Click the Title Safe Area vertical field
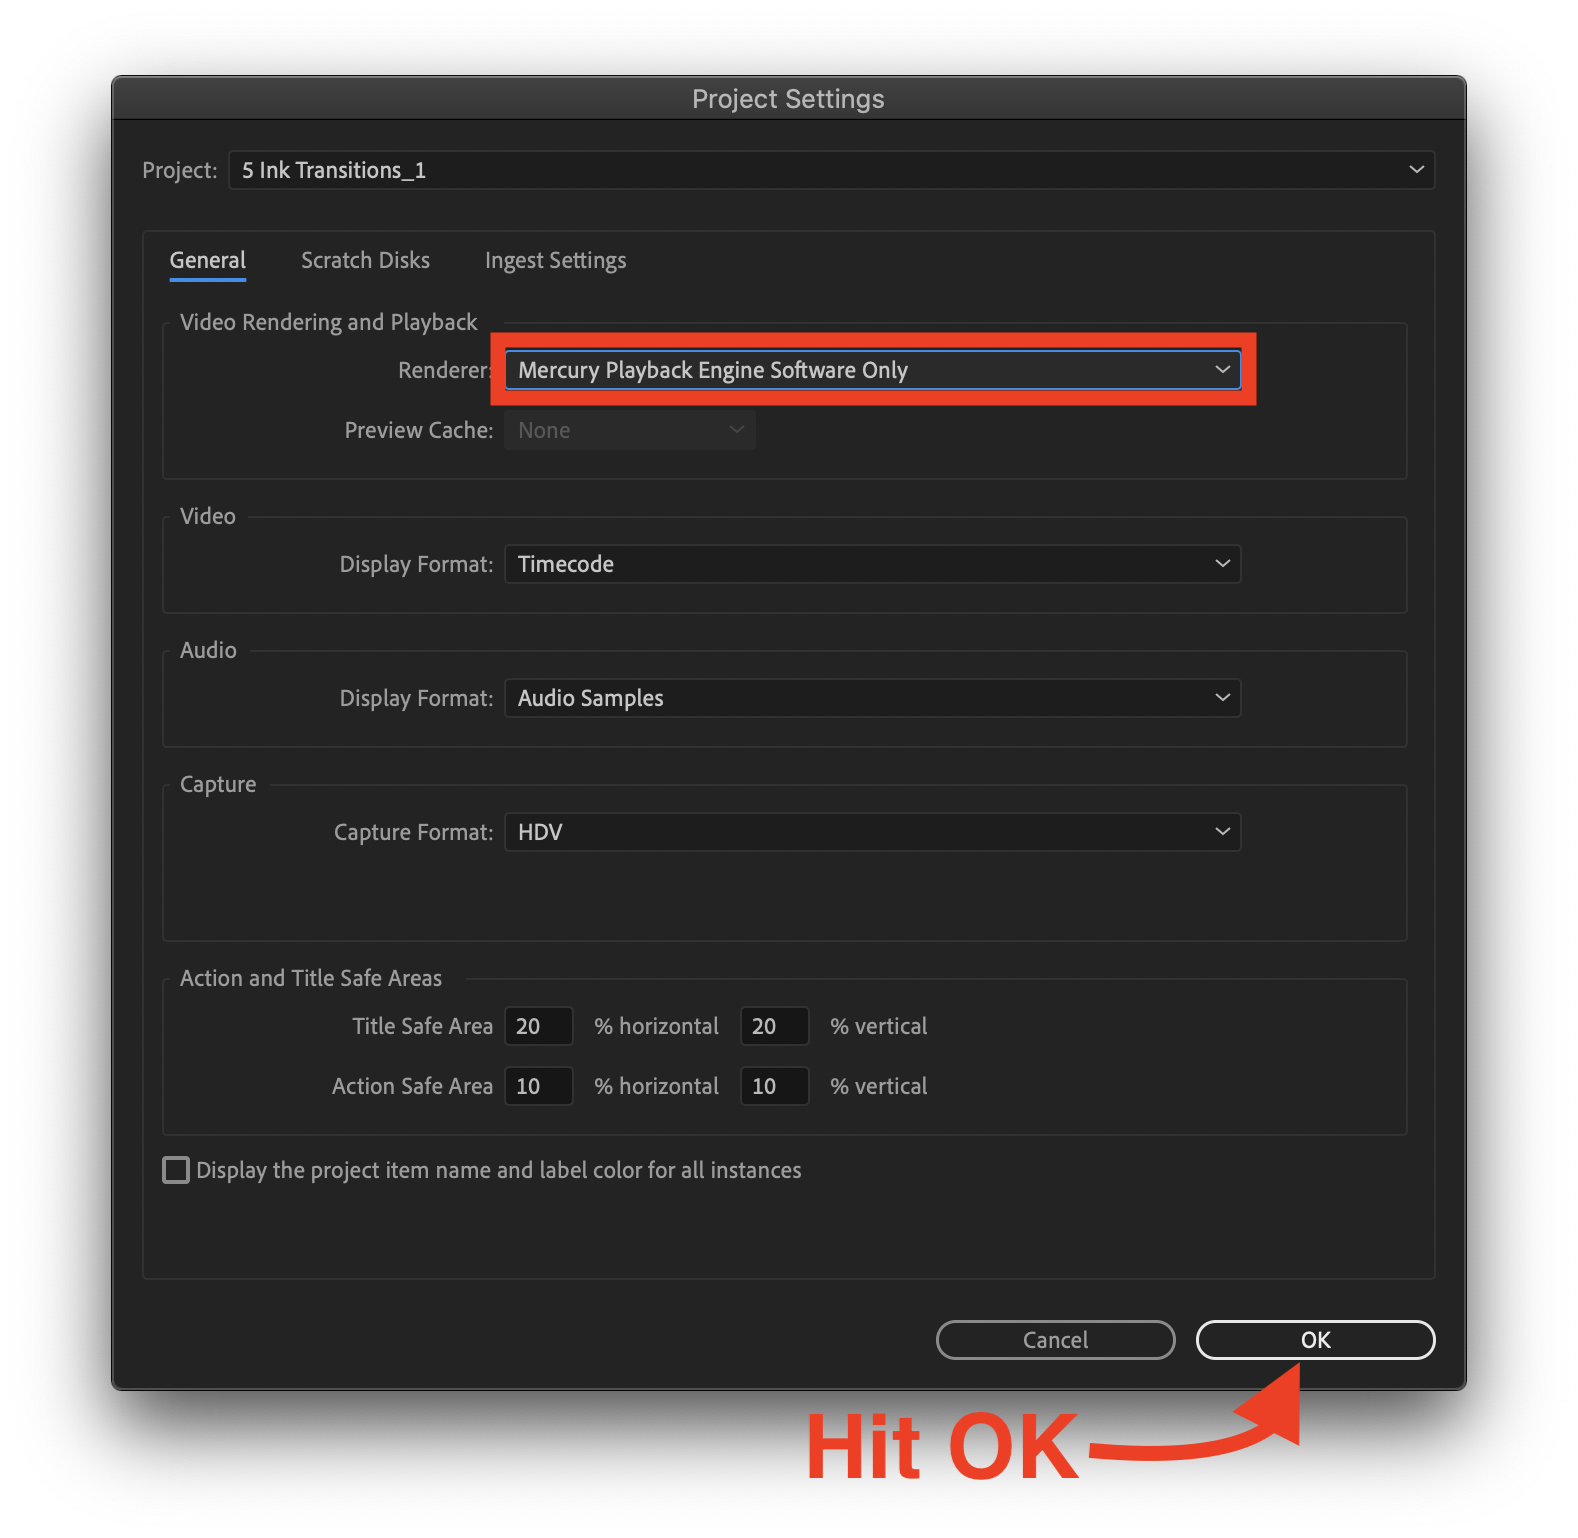This screenshot has height=1538, width=1578. click(774, 1026)
